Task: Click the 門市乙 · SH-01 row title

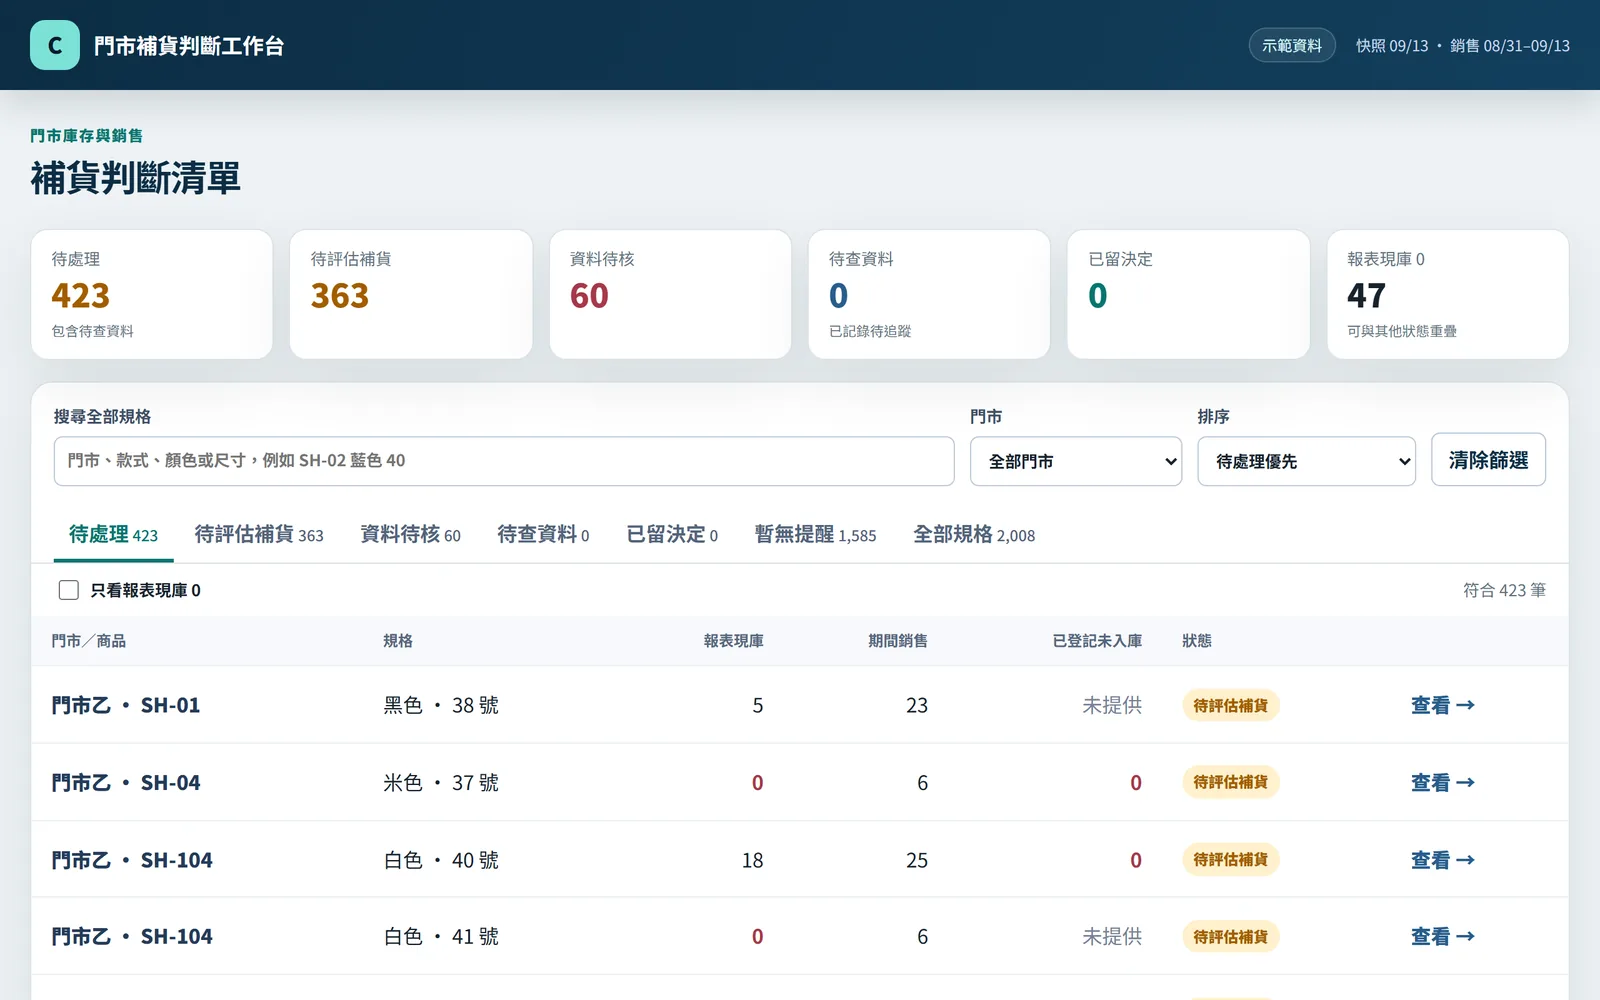Action: pos(126,705)
